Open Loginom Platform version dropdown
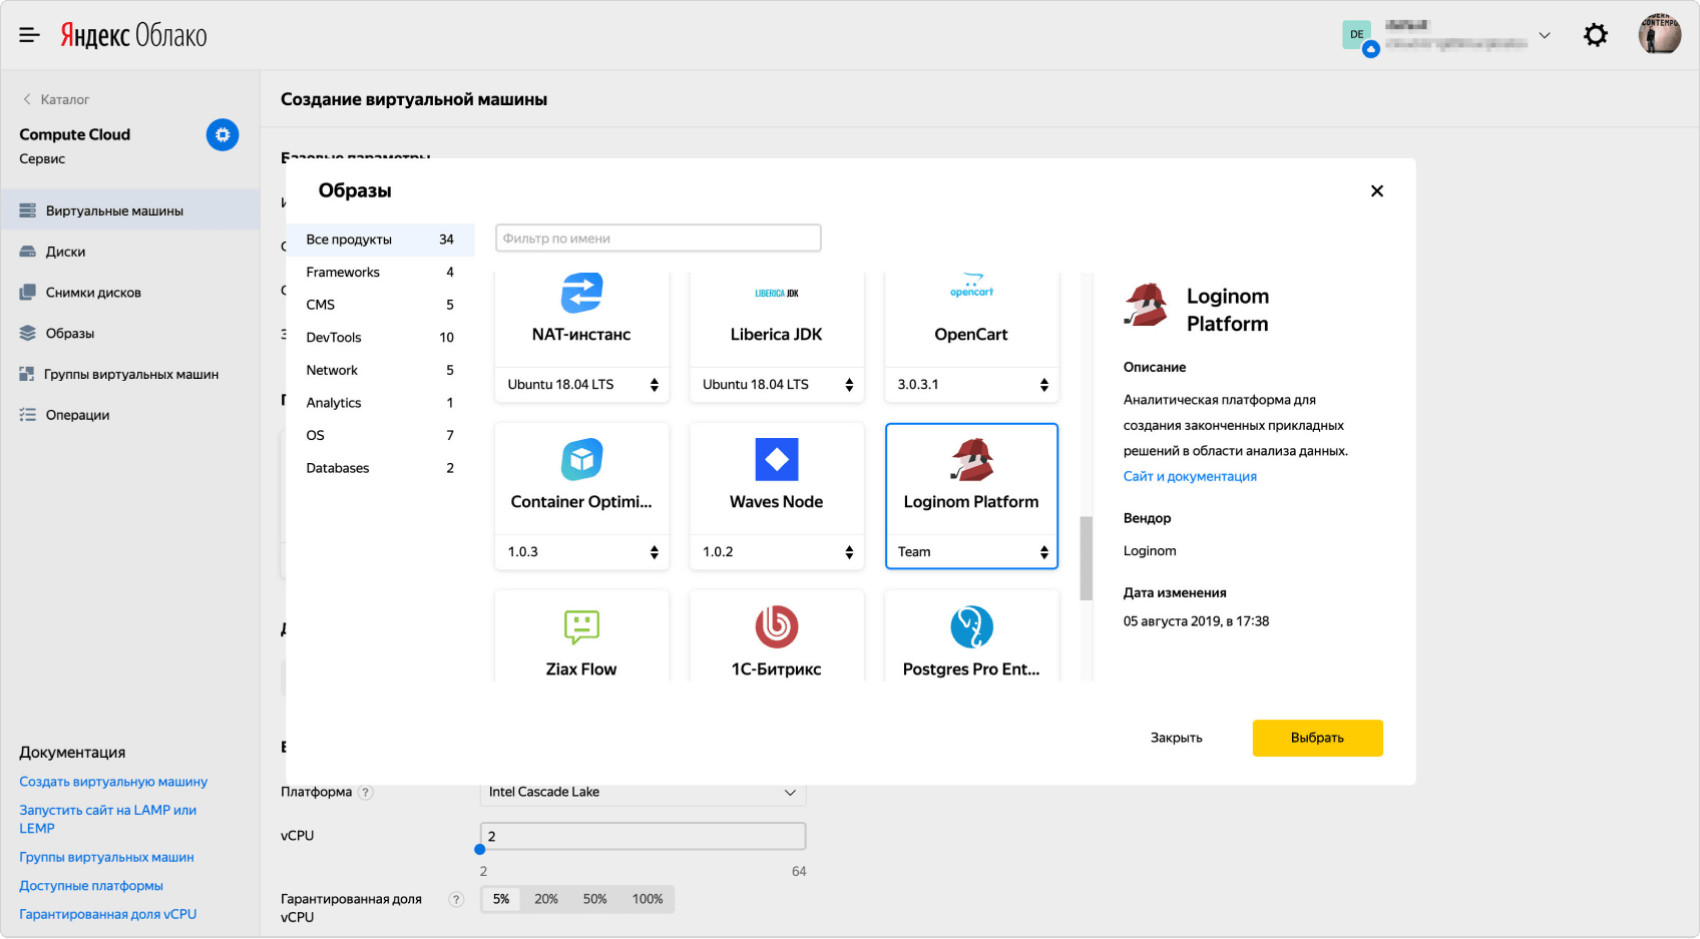1700x939 pixels. click(x=971, y=552)
